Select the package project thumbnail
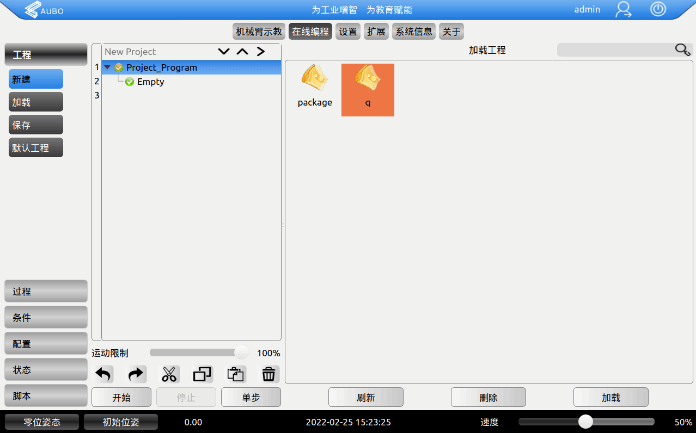This screenshot has width=696, height=433. [314, 87]
